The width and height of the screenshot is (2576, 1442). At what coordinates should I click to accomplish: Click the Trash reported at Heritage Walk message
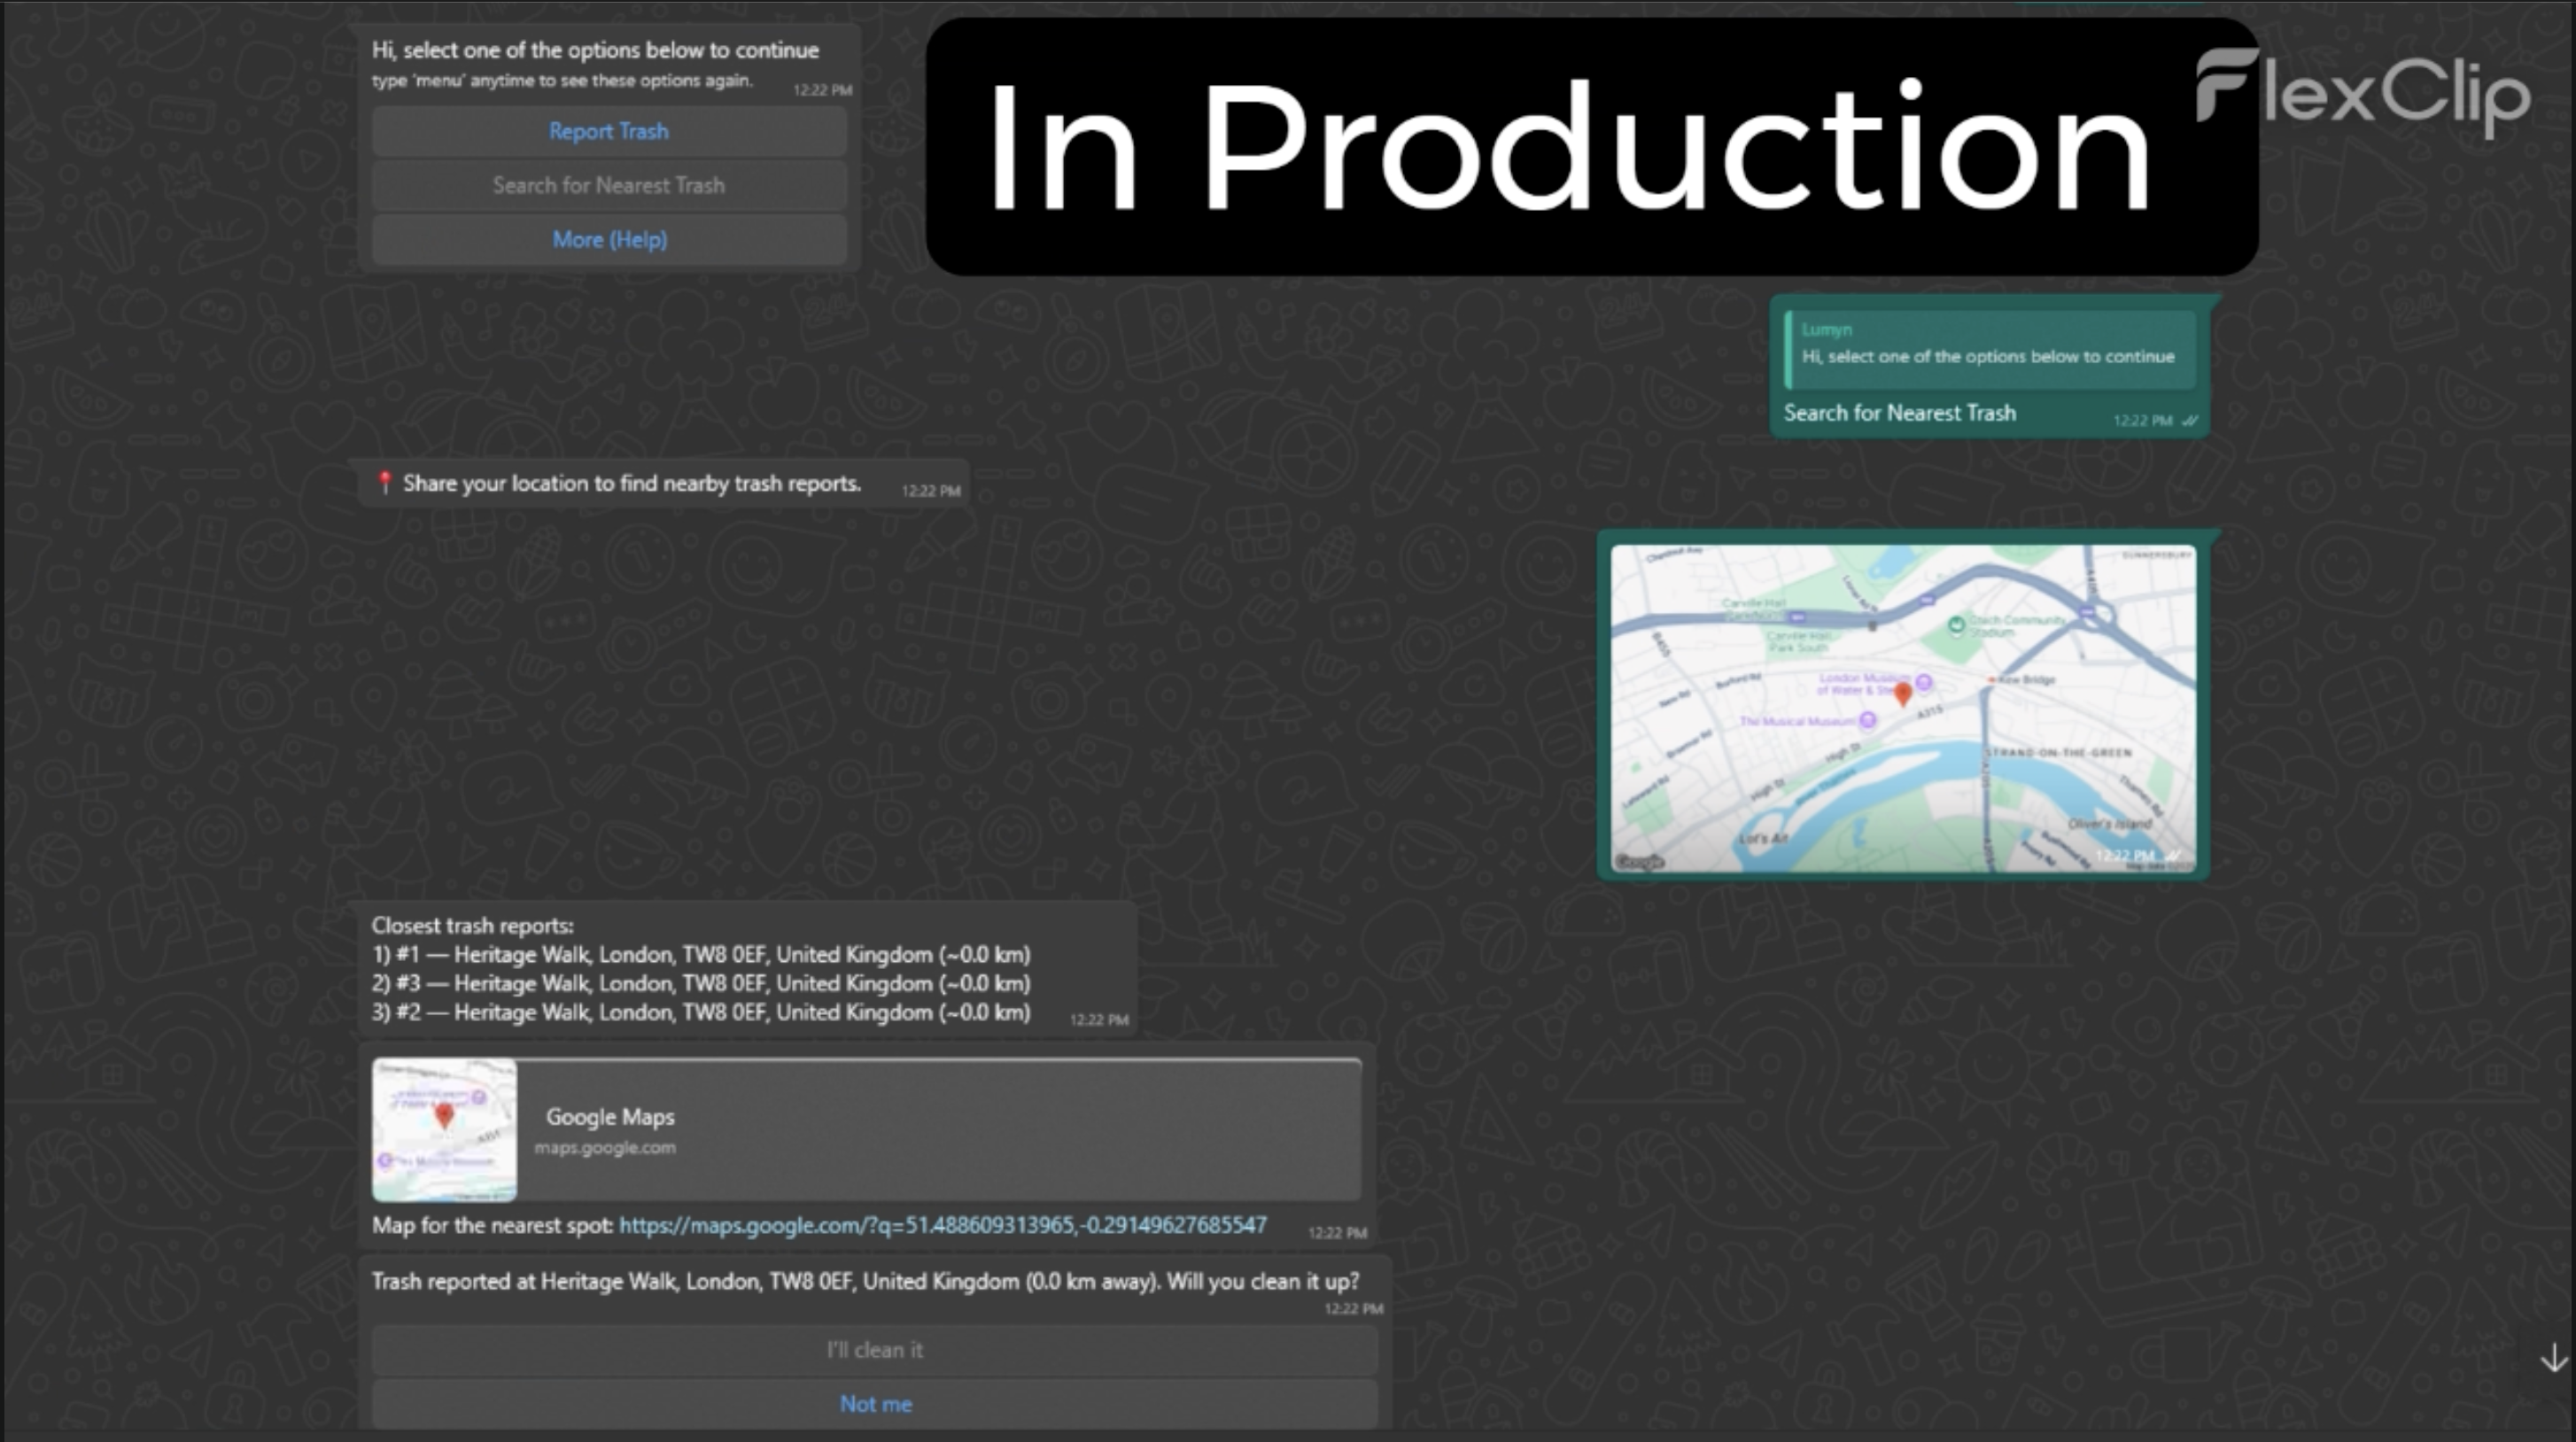pos(864,1281)
